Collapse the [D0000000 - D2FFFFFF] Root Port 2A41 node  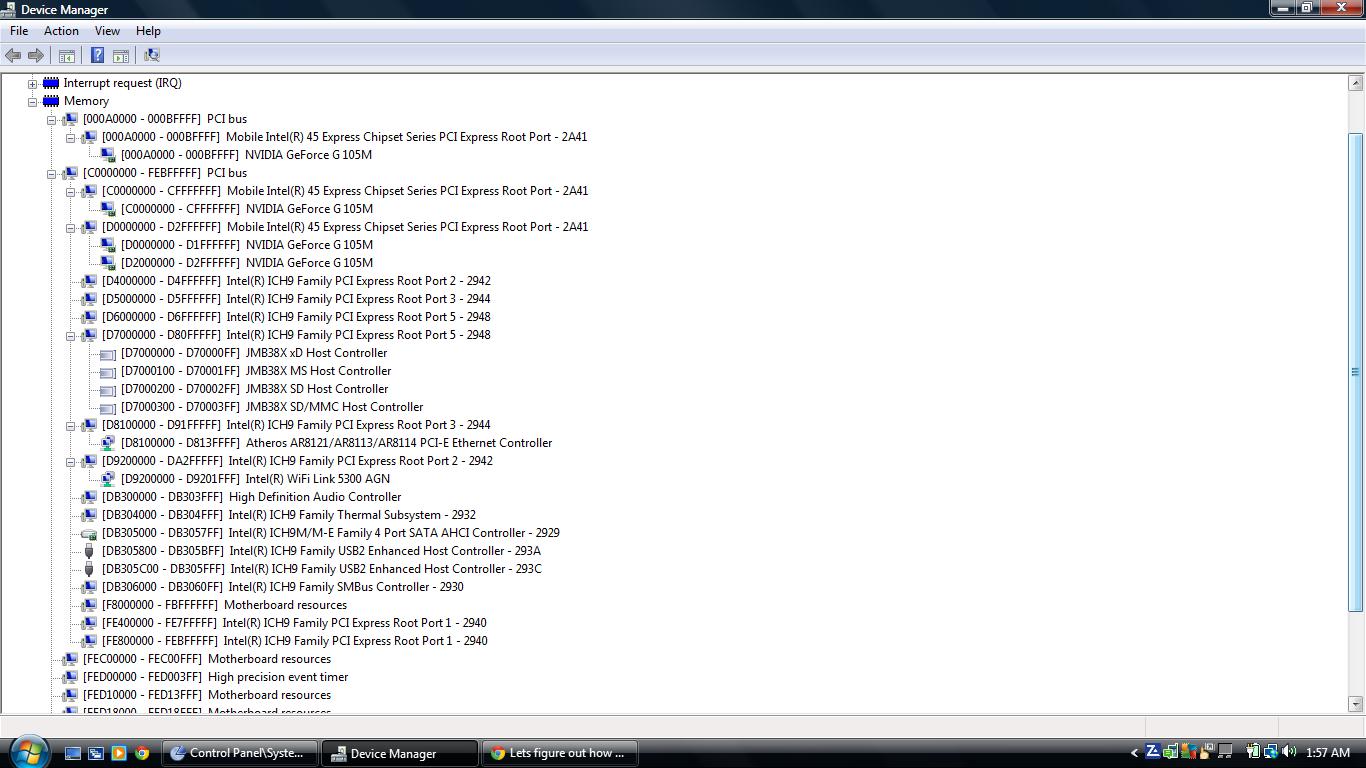70,227
